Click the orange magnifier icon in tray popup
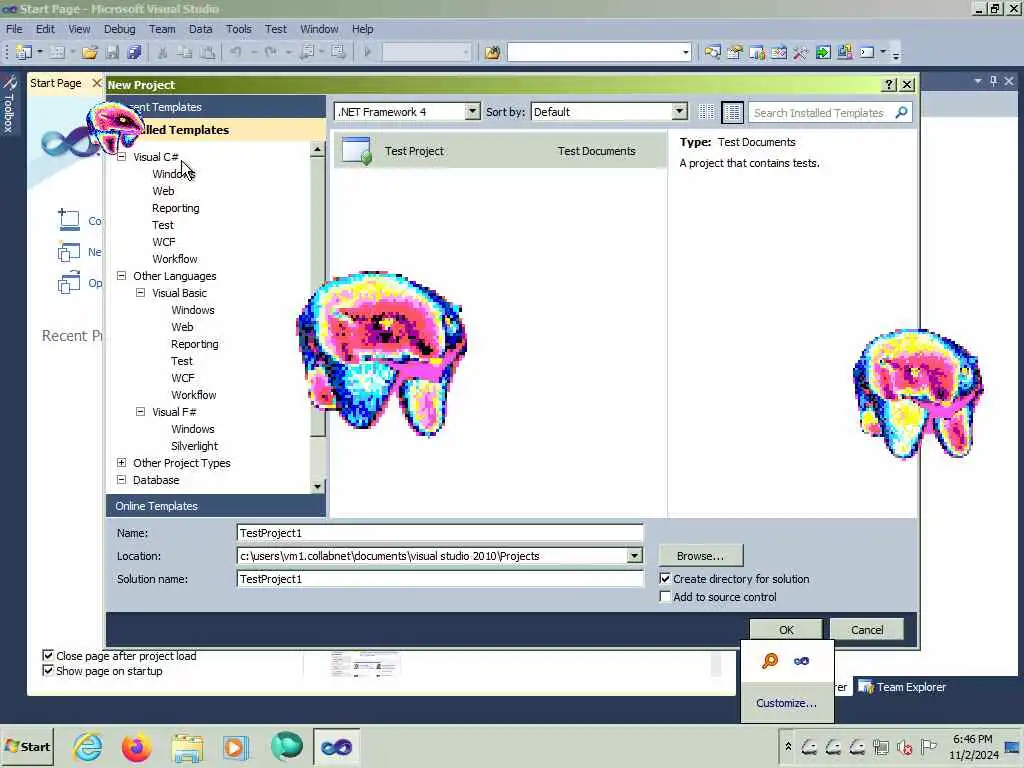1024x768 pixels. pos(770,661)
